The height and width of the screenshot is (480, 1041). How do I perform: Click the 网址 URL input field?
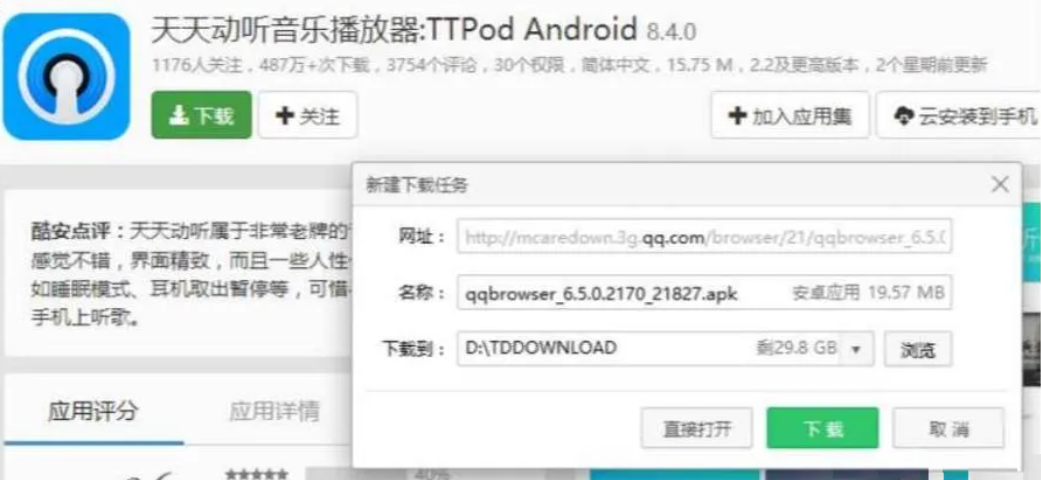pyautogui.click(x=704, y=236)
